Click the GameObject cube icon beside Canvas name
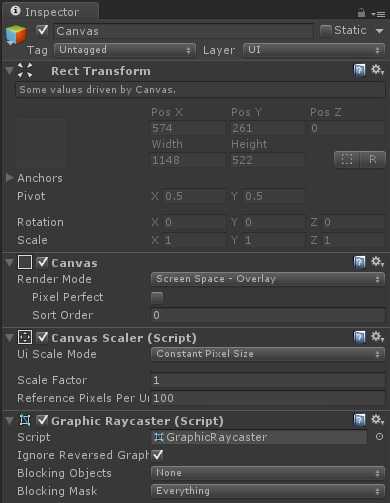 [16, 35]
